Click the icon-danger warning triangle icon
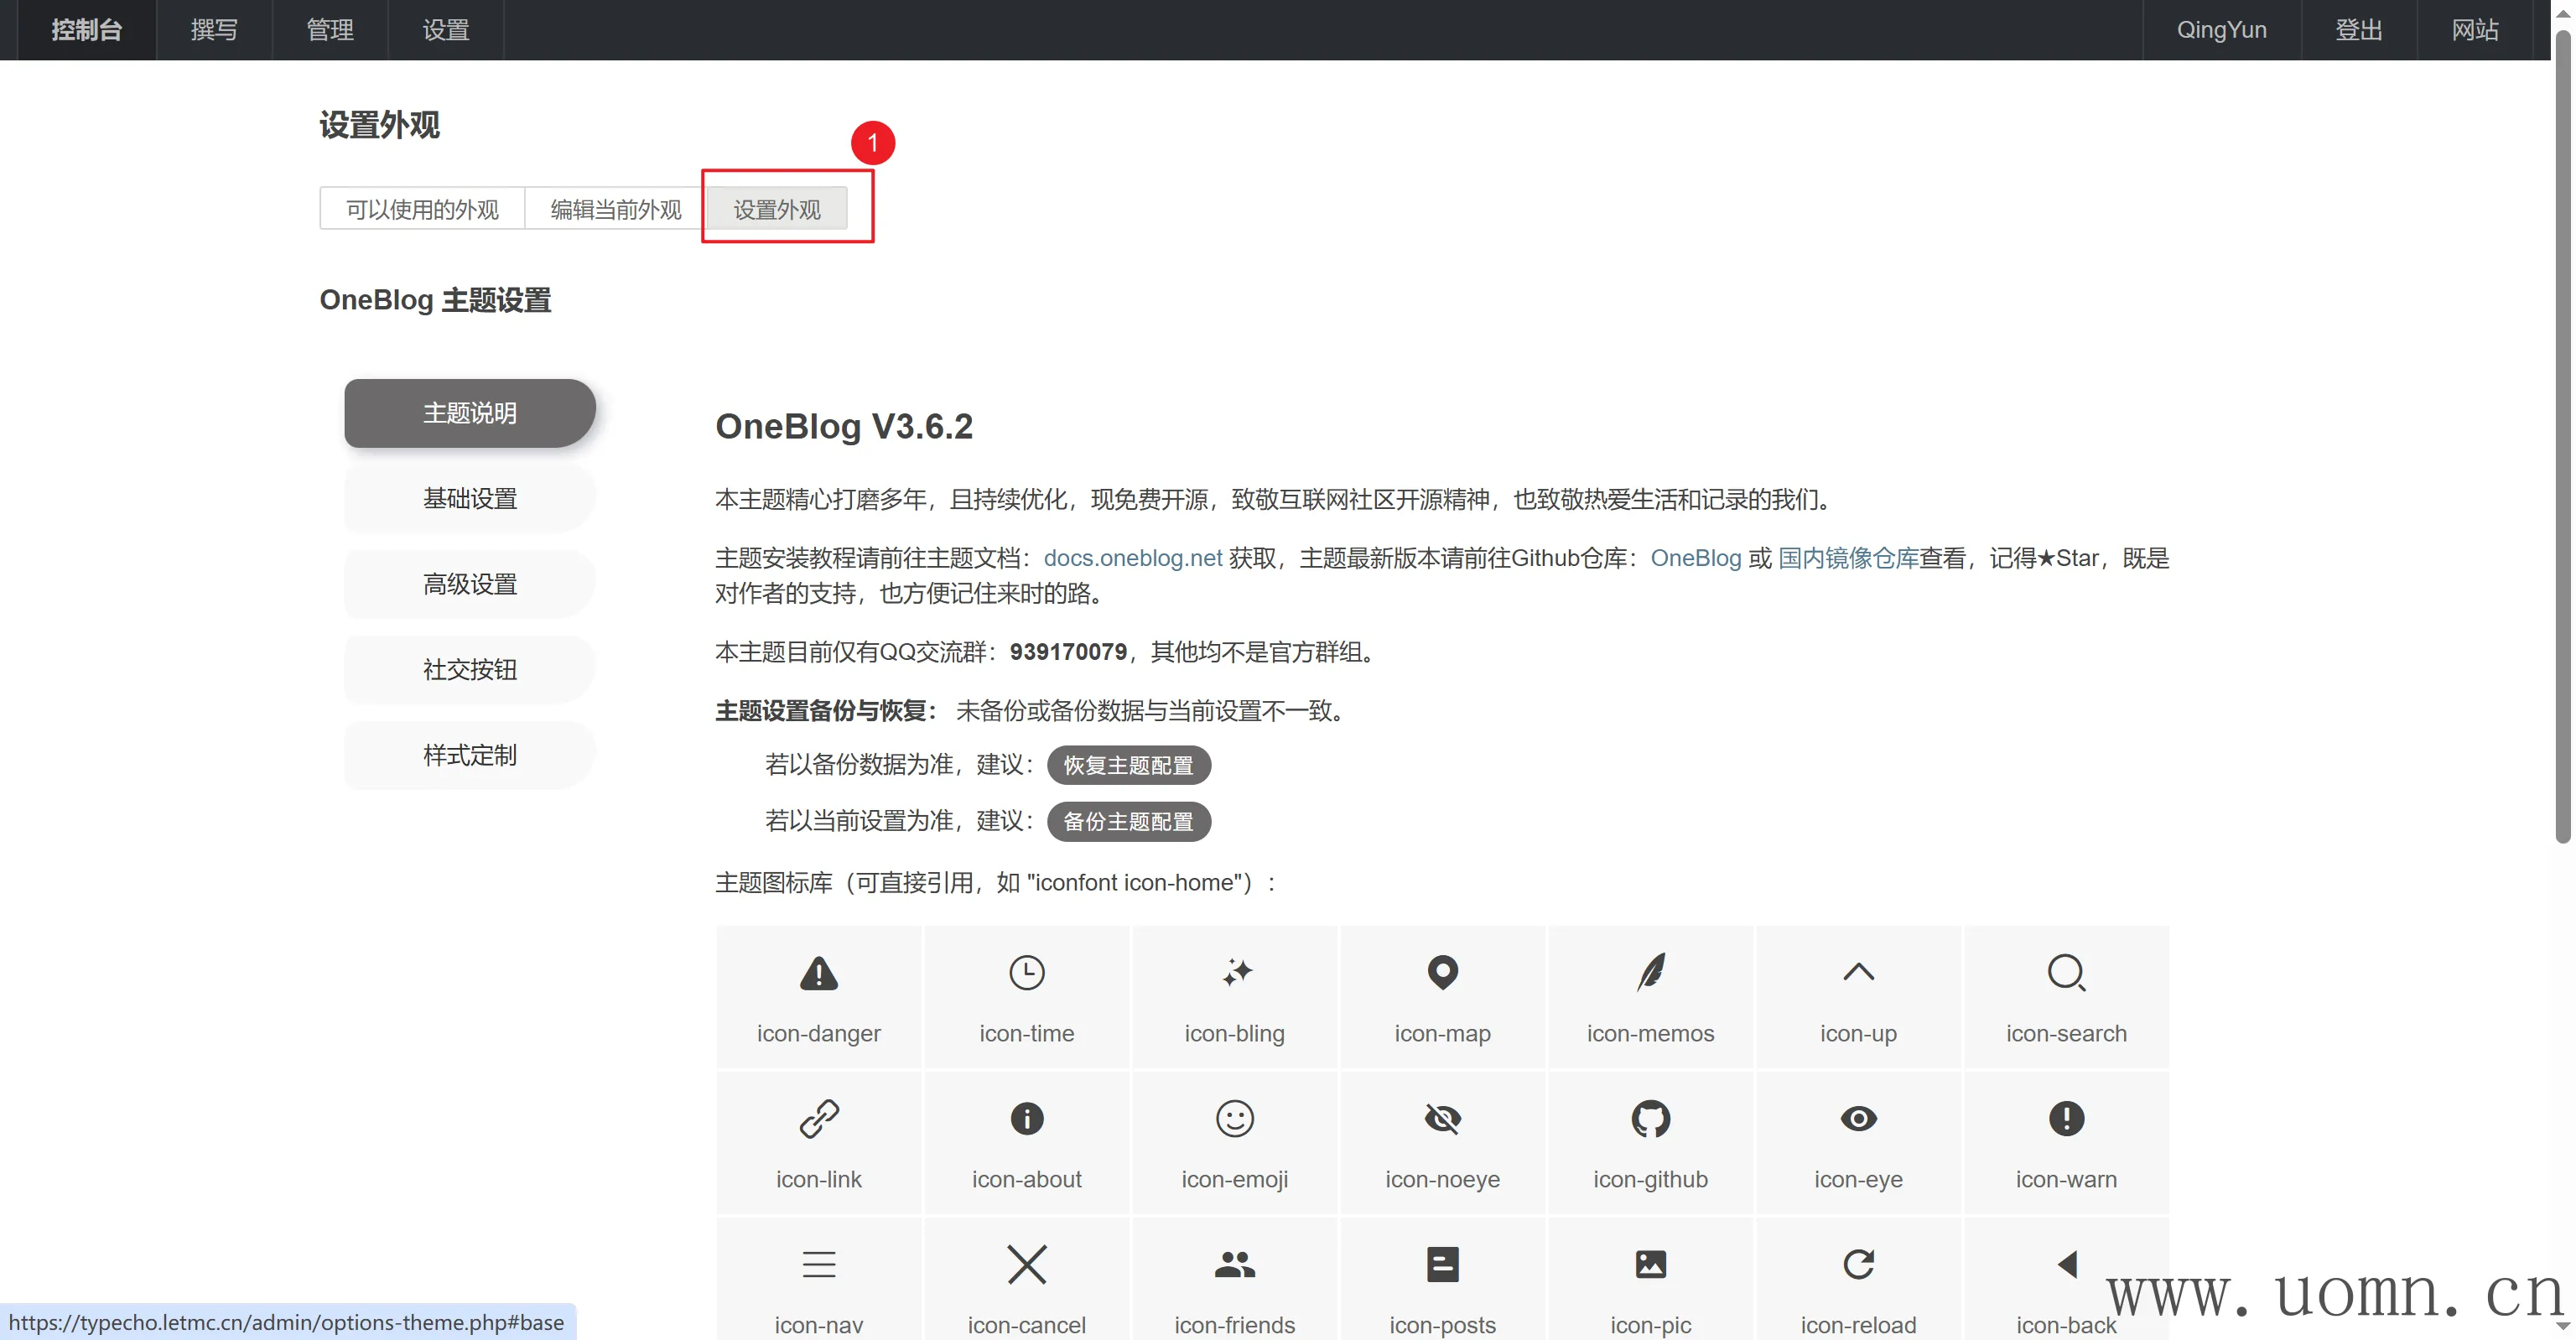Image resolution: width=2576 pixels, height=1340 pixels. point(818,972)
